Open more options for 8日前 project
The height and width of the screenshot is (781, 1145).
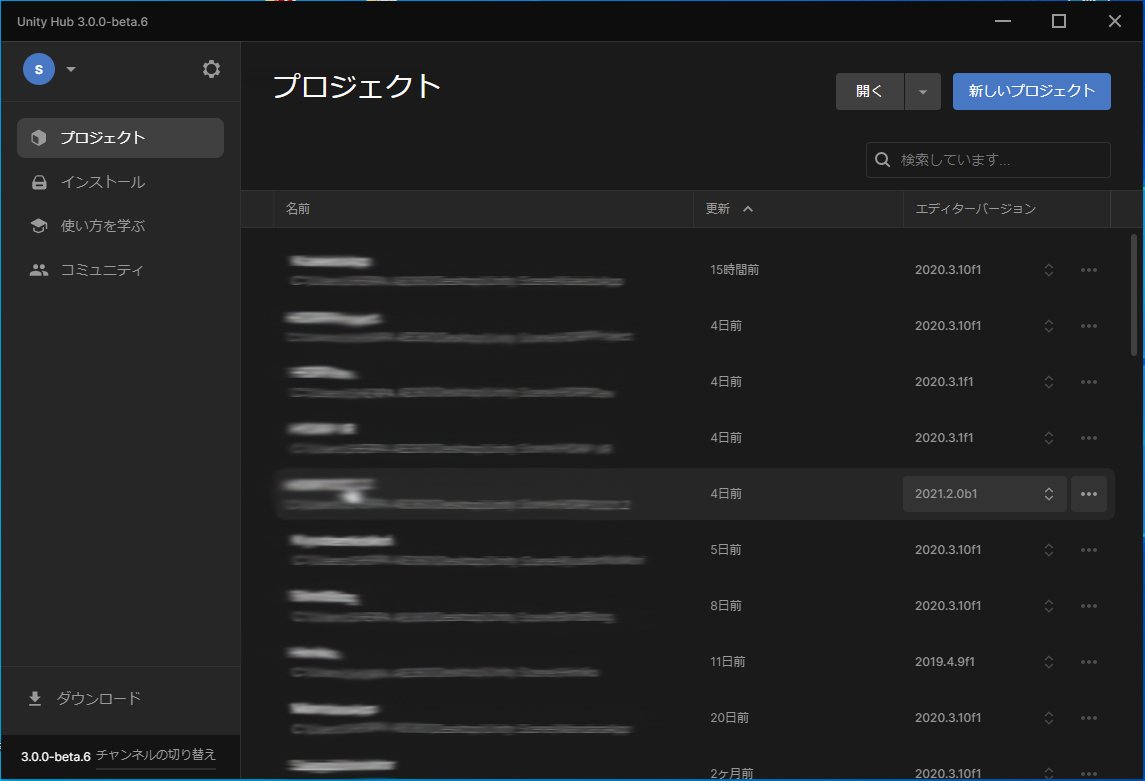coord(1089,606)
